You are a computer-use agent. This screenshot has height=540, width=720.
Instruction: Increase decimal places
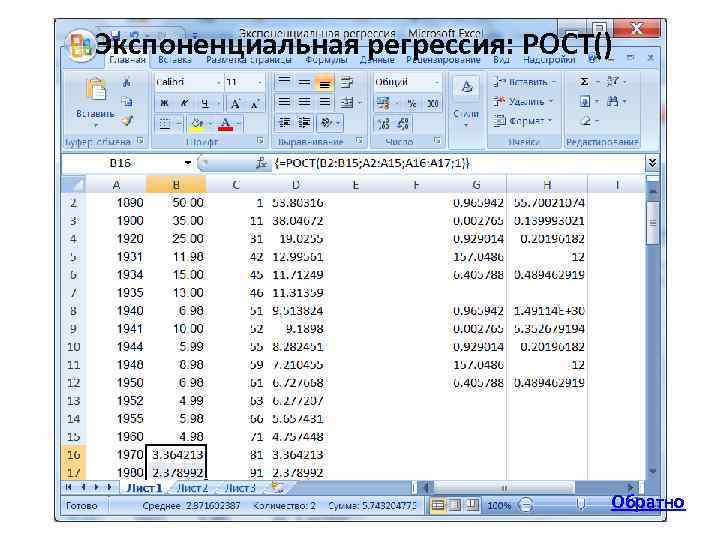tap(384, 123)
